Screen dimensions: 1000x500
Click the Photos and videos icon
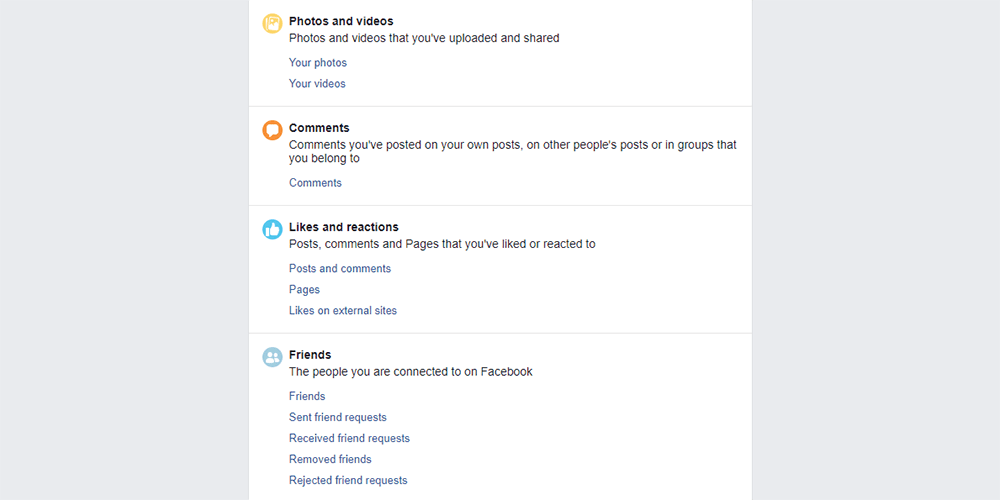click(272, 23)
